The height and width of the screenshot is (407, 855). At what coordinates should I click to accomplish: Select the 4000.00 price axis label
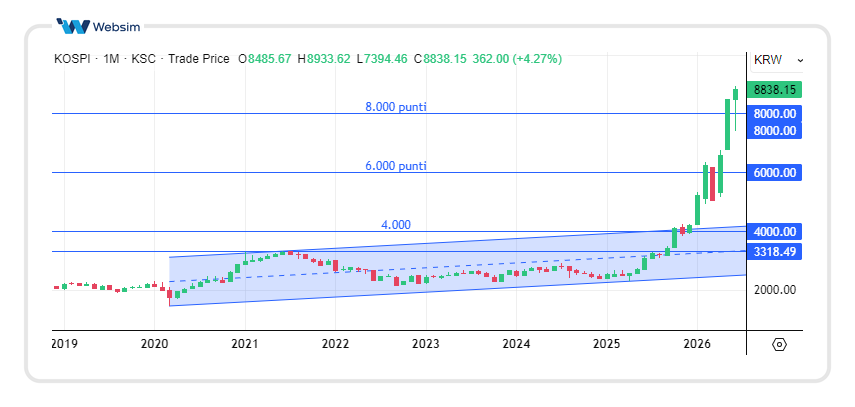click(775, 232)
